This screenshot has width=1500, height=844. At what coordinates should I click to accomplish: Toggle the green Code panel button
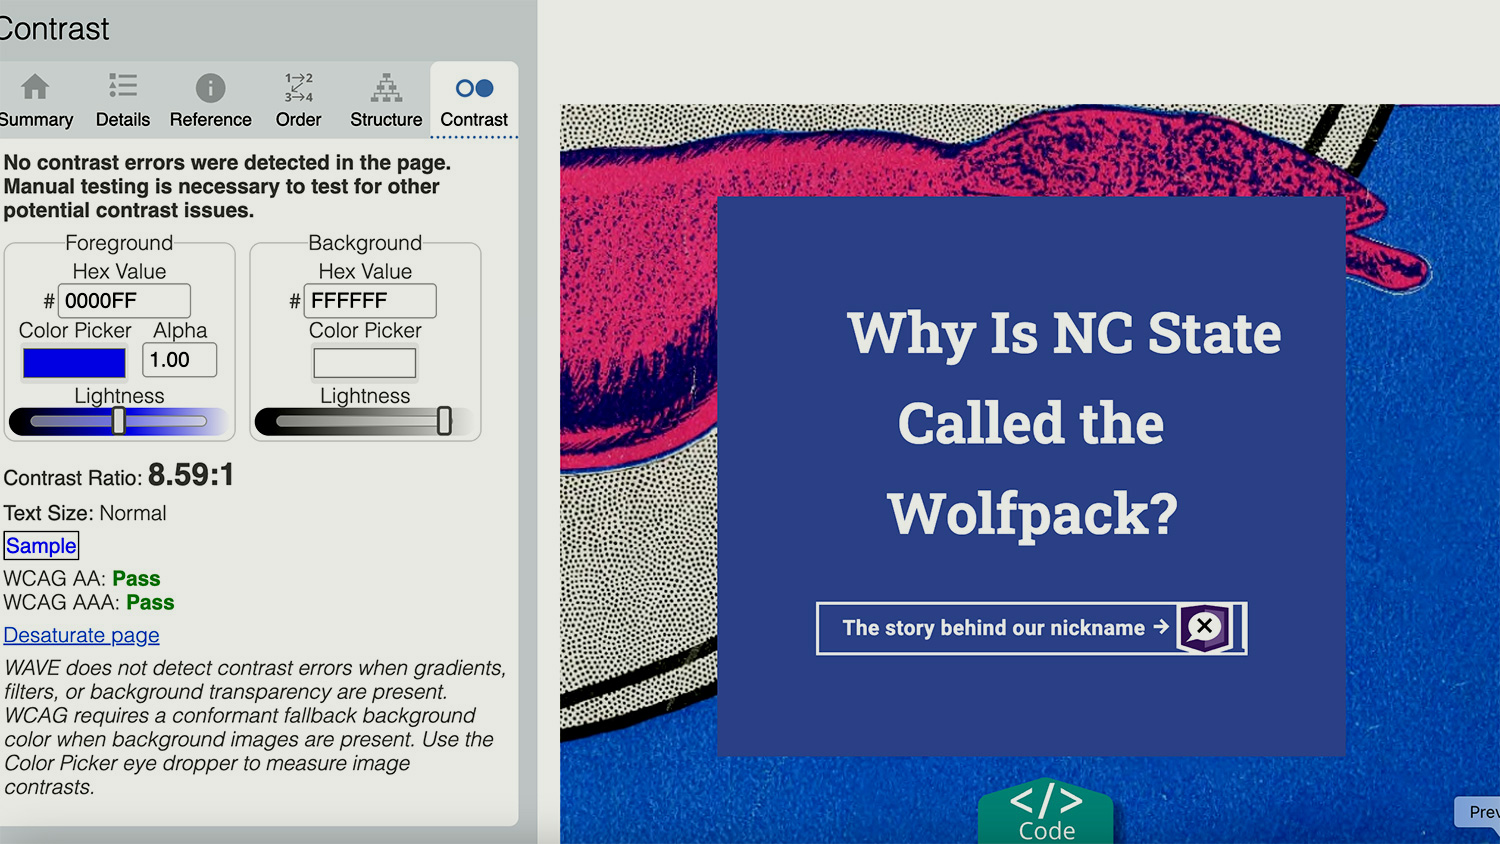tap(1046, 811)
